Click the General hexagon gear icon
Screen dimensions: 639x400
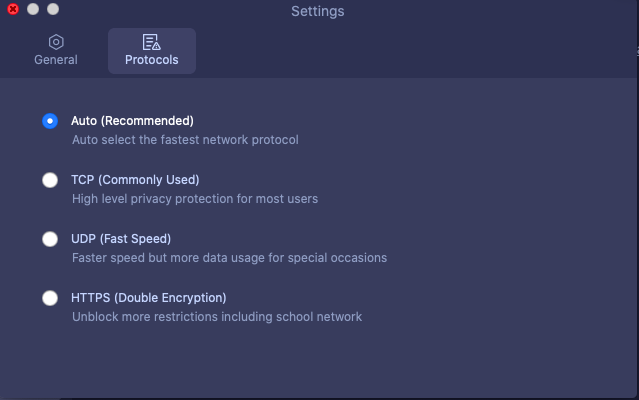[x=56, y=42]
